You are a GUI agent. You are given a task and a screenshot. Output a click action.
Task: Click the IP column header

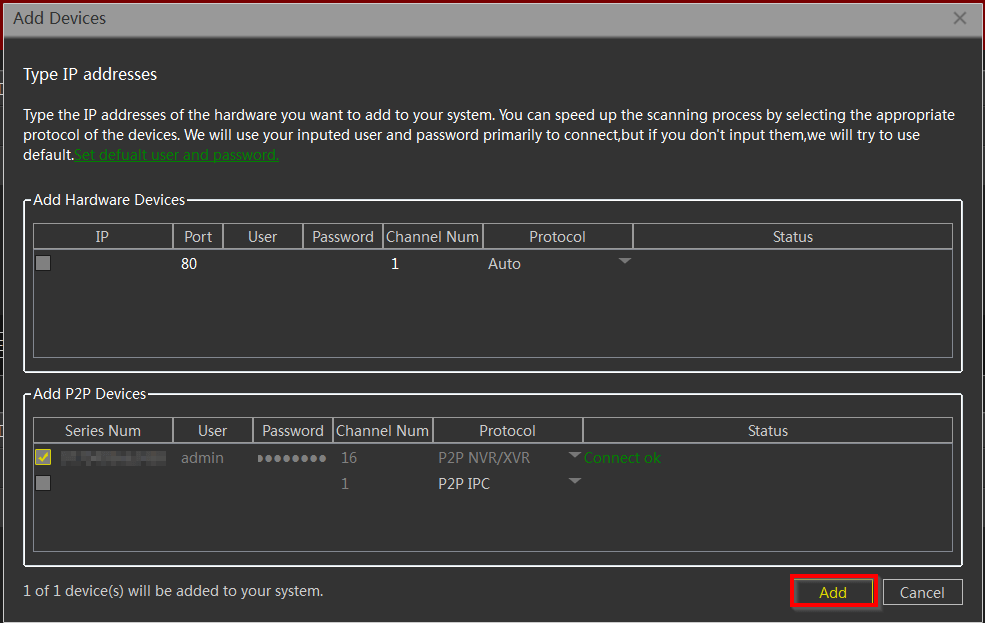pos(102,237)
